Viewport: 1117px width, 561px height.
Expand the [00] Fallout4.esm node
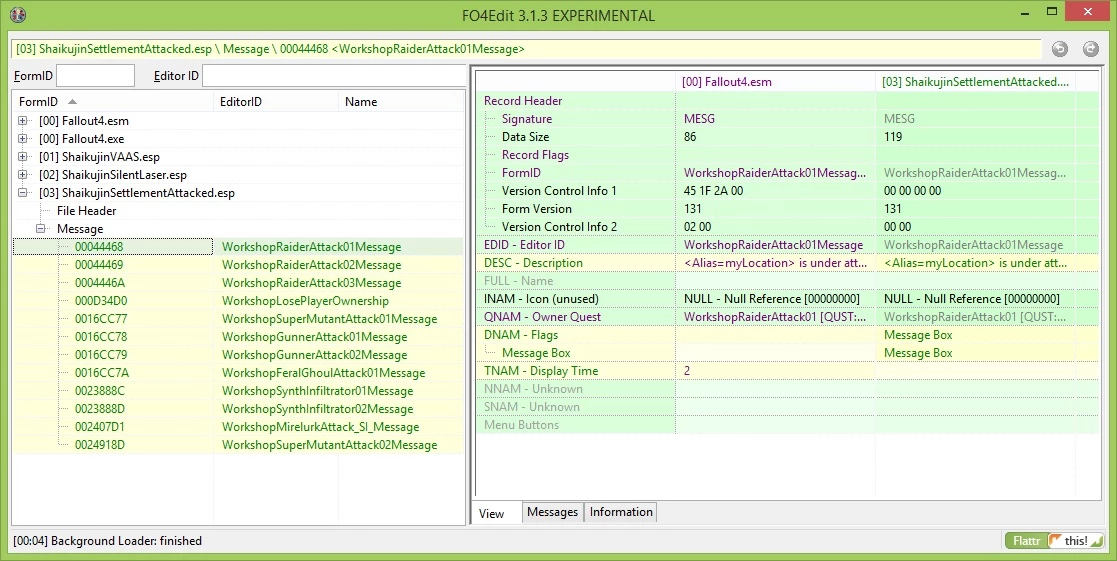23,121
